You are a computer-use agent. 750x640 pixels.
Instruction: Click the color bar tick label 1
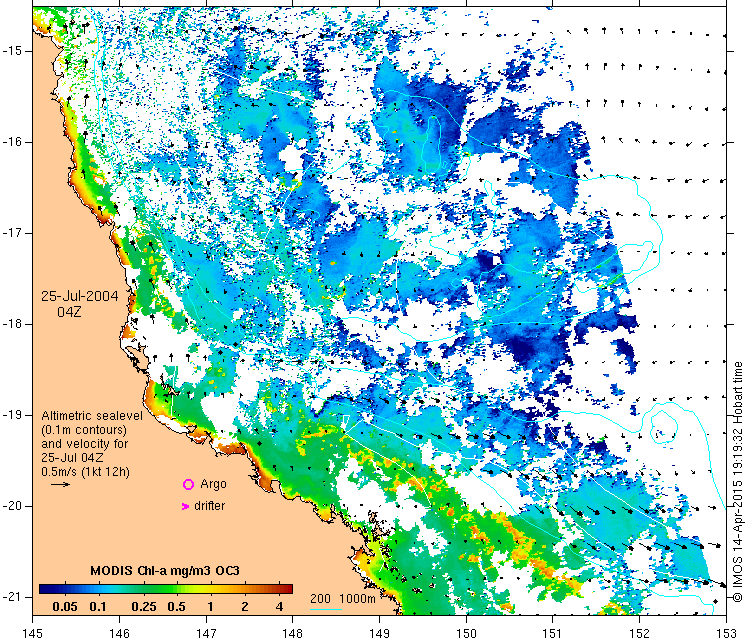210,607
